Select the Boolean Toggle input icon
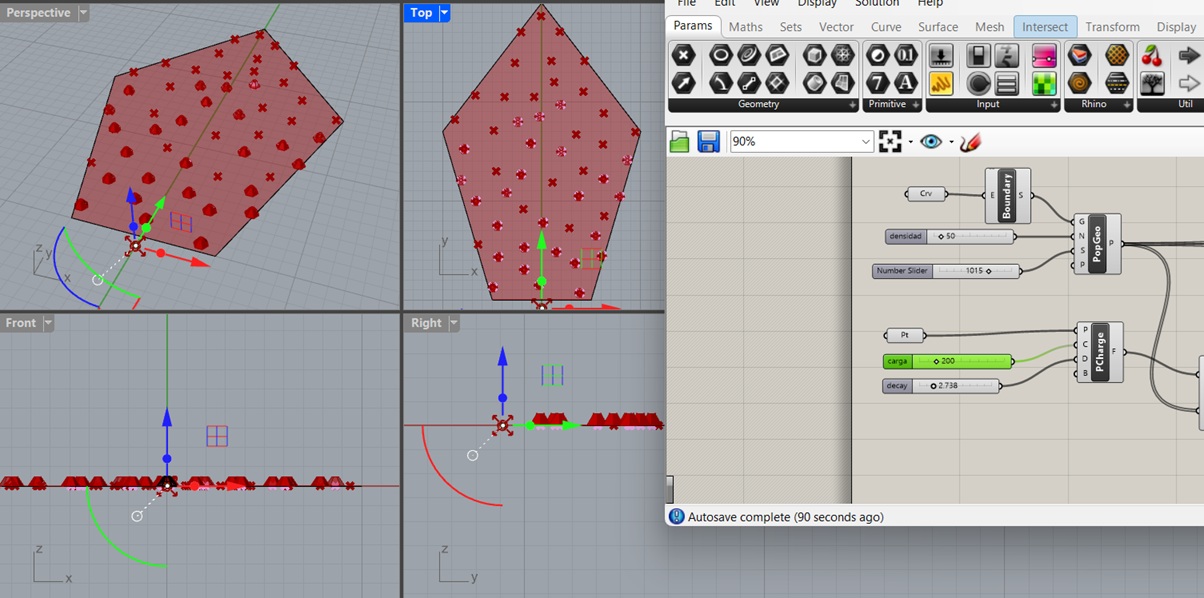Screen dimensions: 1204x598 point(979,54)
